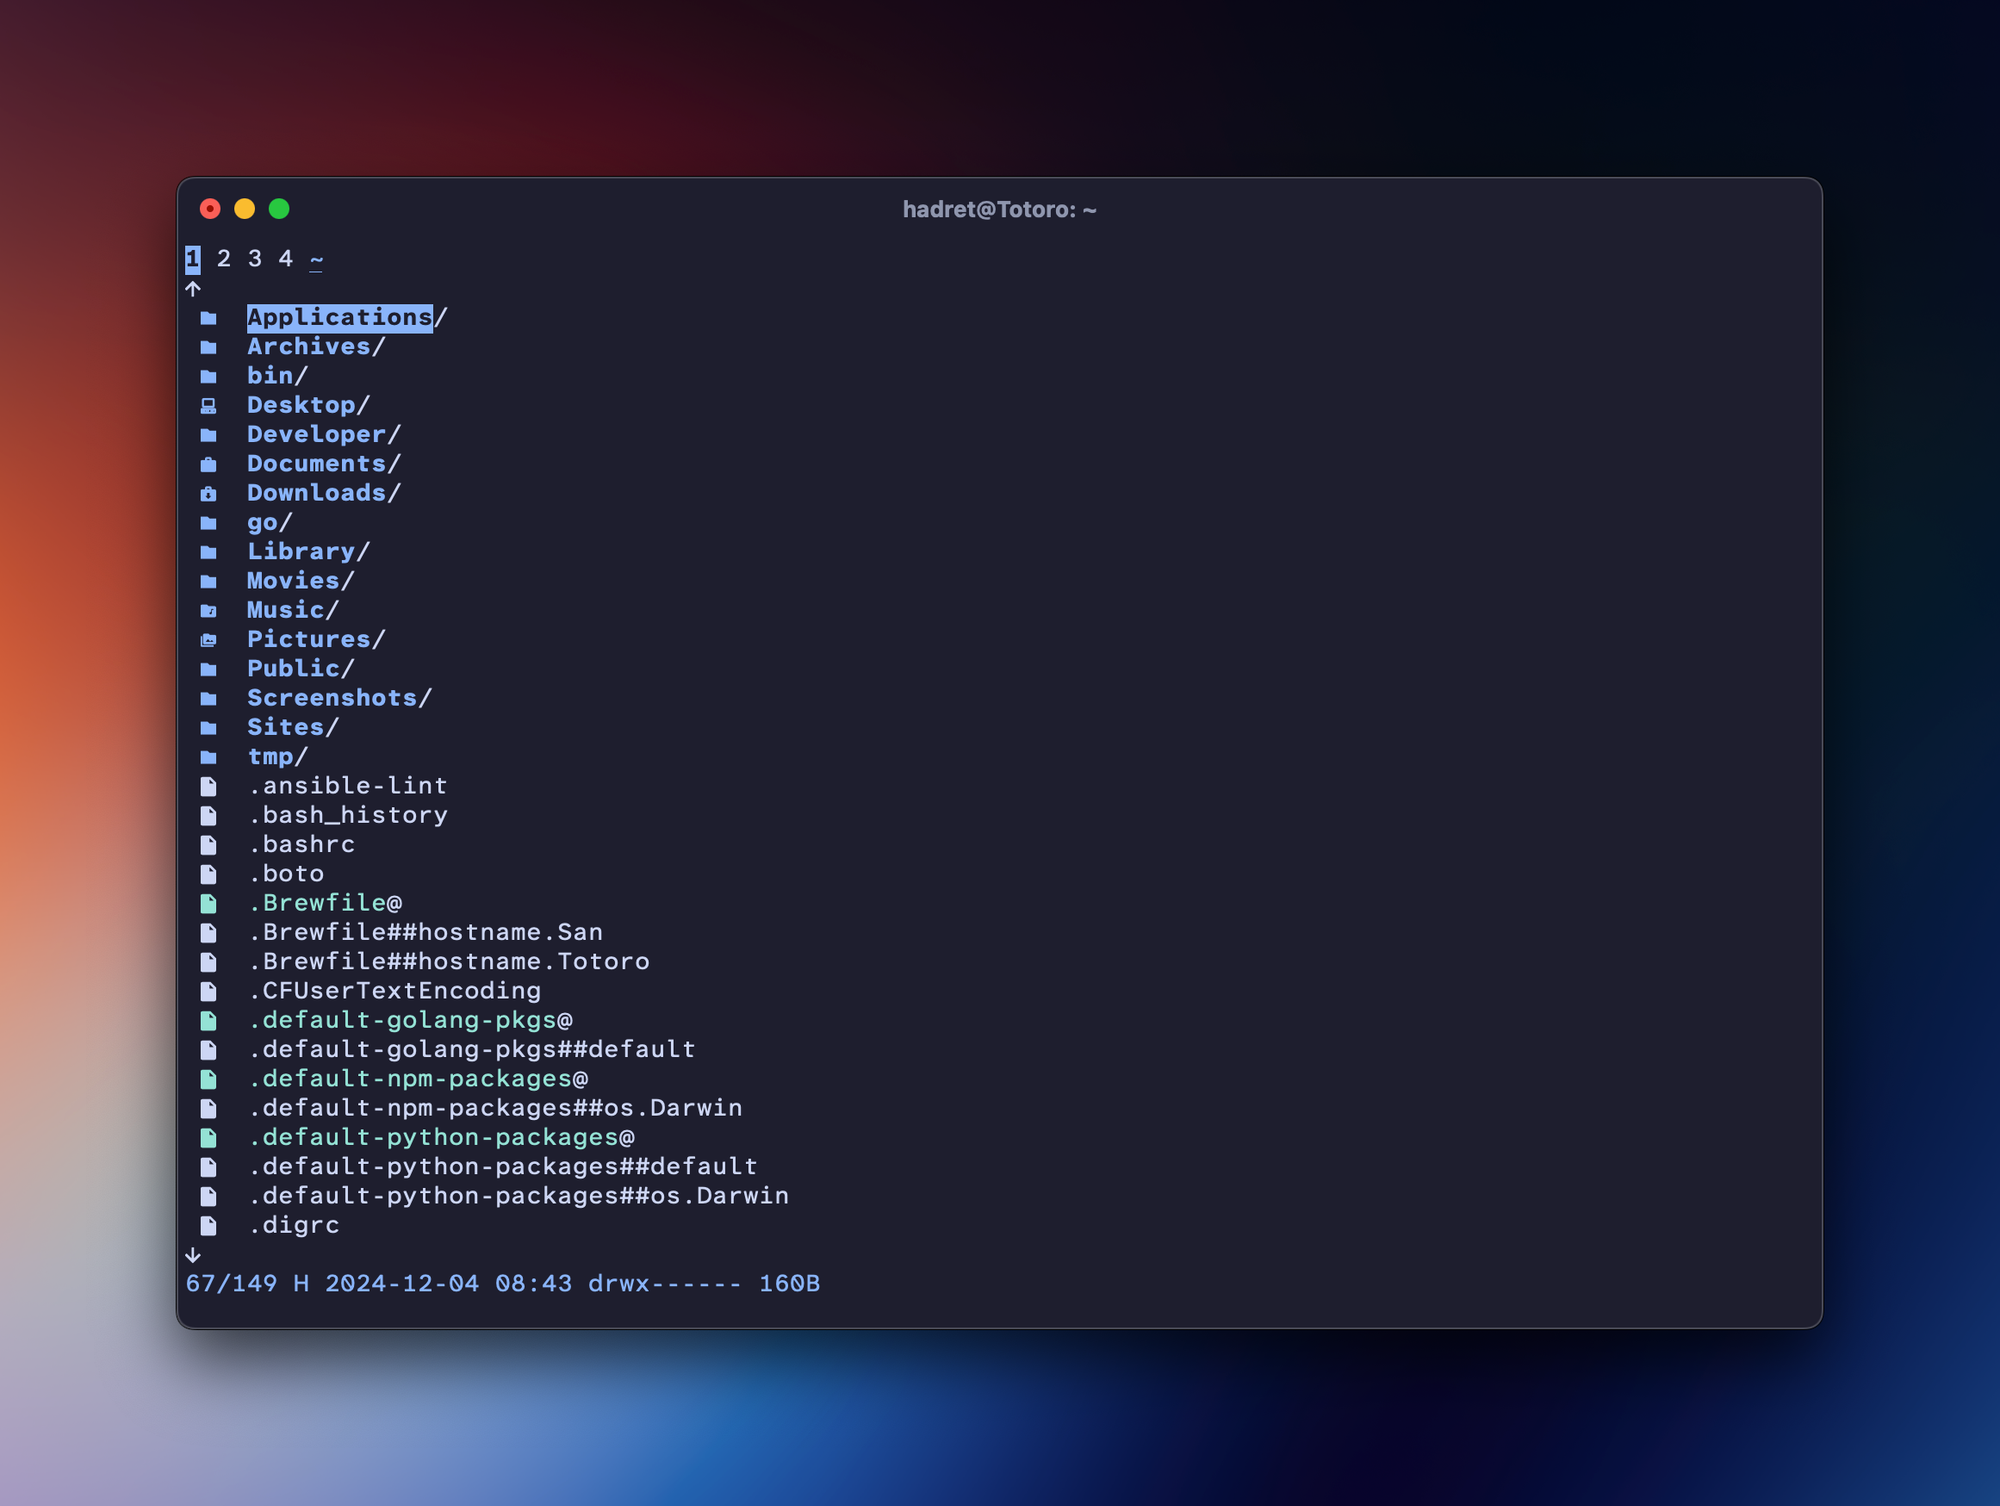This screenshot has height=1506, width=2000.
Task: Click the status line permissions text
Action: [x=664, y=1284]
